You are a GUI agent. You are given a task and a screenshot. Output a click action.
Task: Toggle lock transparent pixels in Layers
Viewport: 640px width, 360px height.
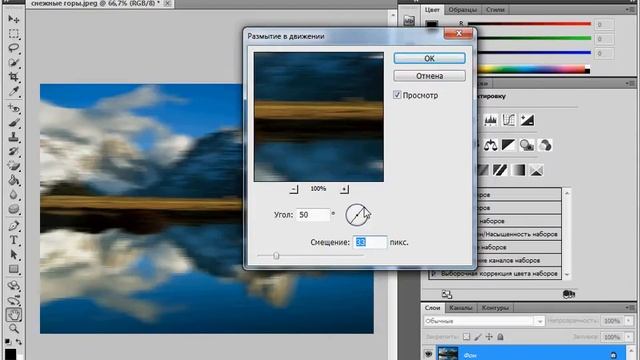point(466,337)
